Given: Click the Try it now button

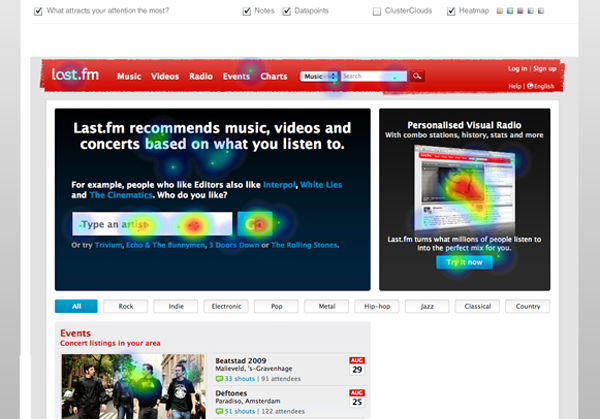Looking at the screenshot, I should (463, 263).
